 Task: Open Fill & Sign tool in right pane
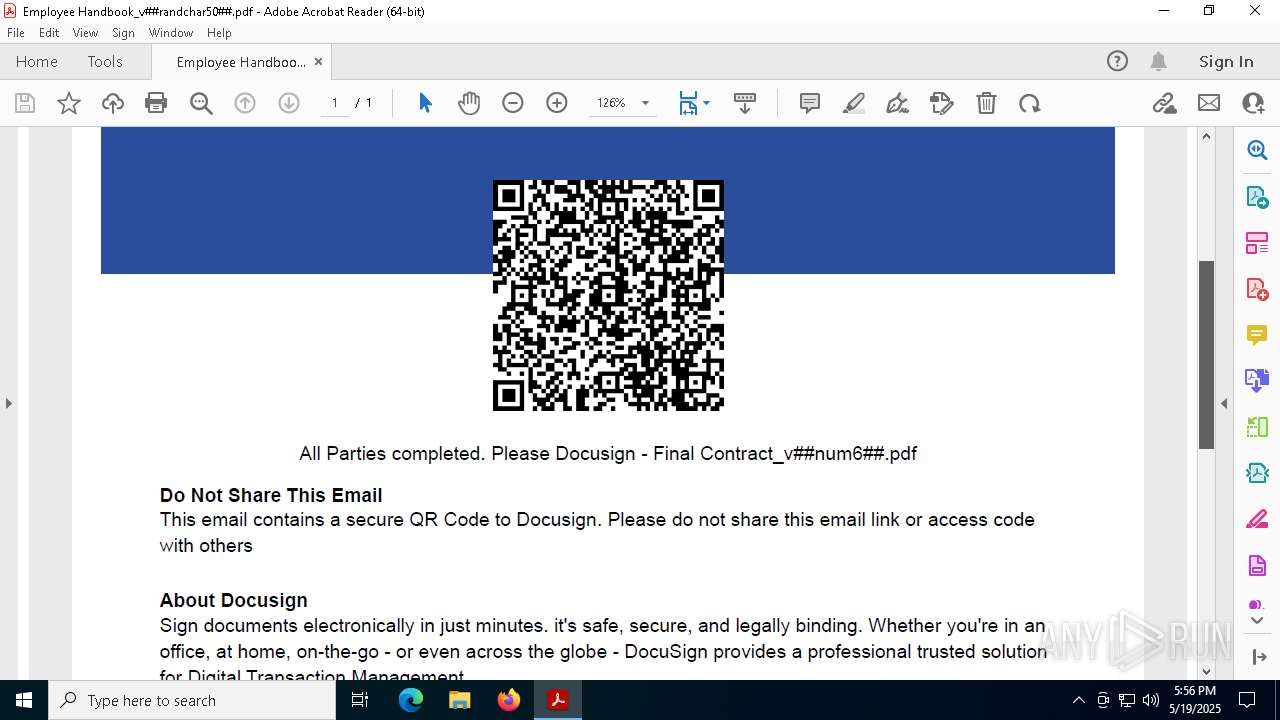point(1257,520)
